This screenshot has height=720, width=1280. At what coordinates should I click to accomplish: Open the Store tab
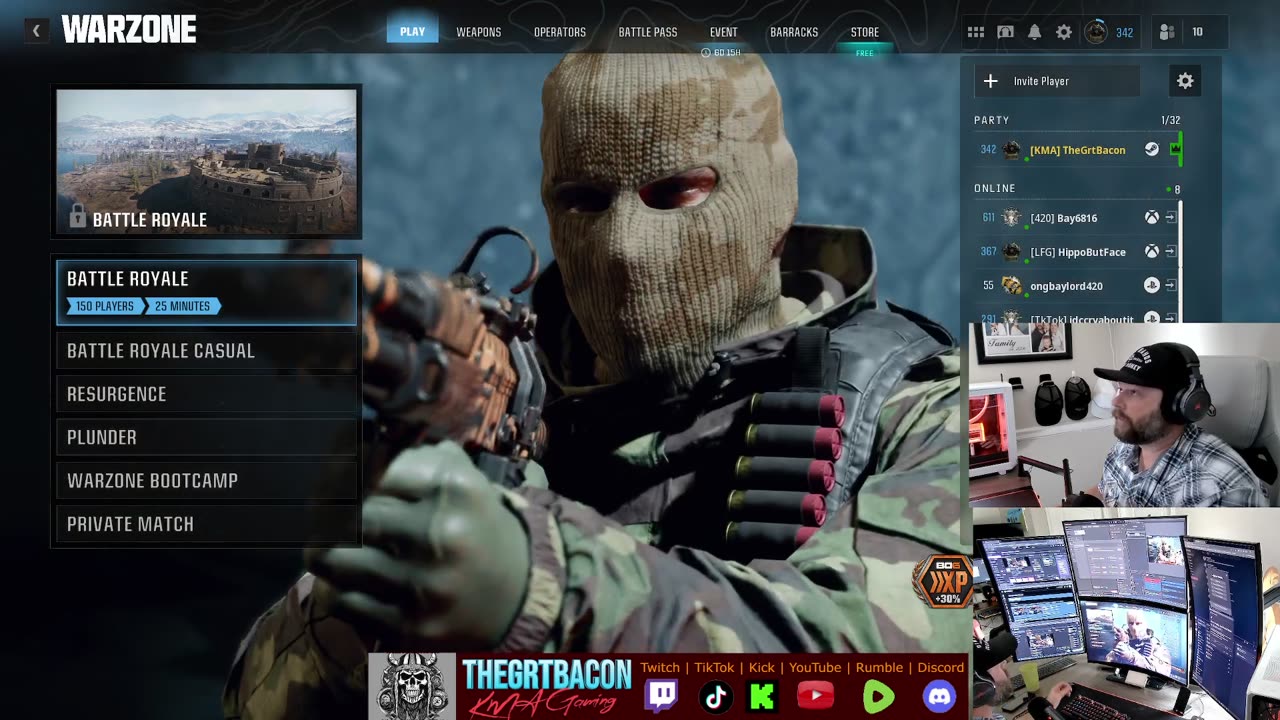point(865,32)
